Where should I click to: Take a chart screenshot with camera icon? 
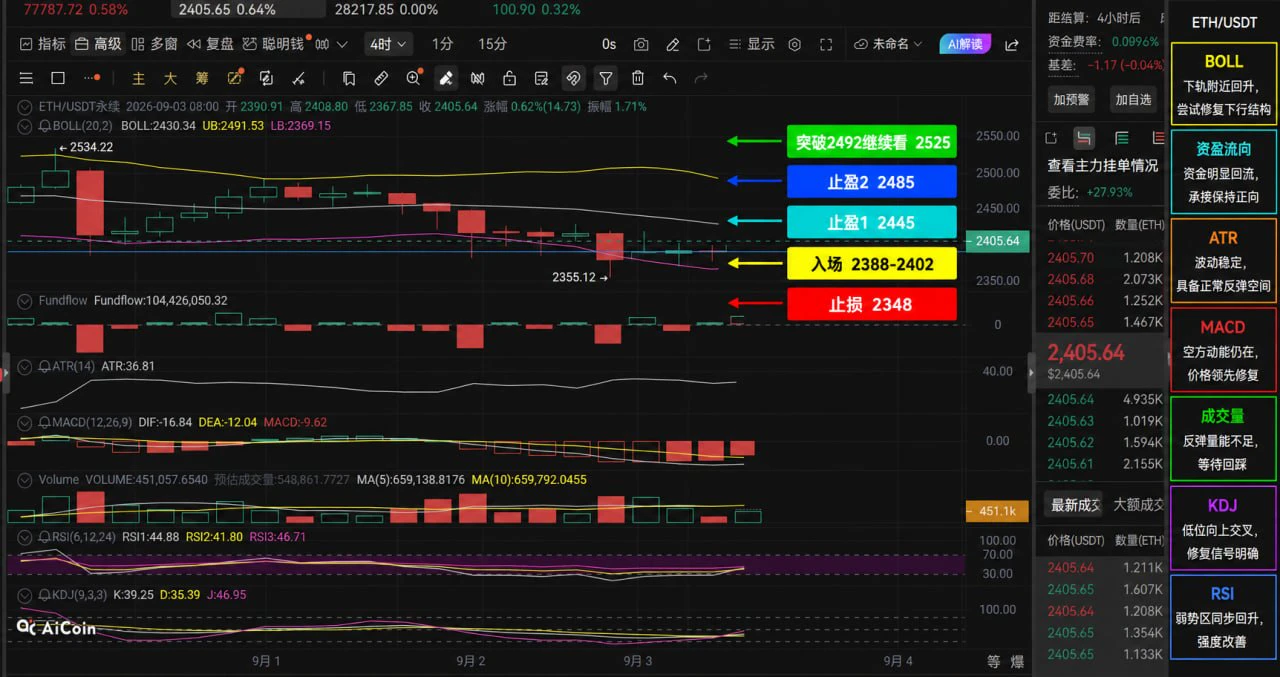[x=641, y=44]
